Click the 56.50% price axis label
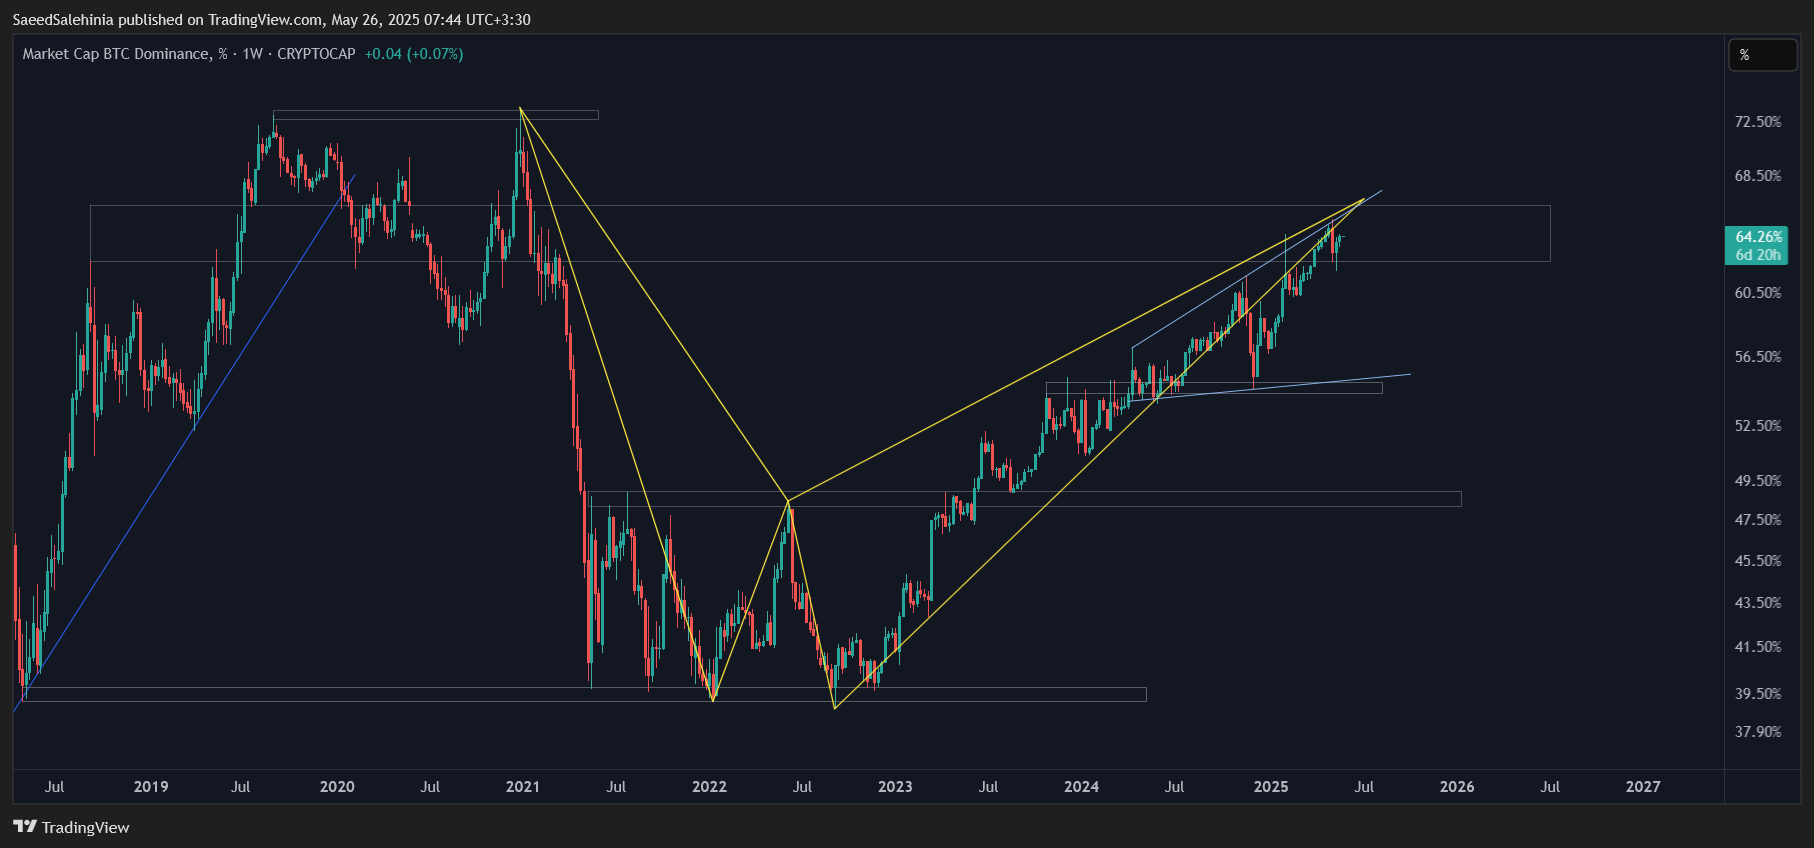Image resolution: width=1814 pixels, height=848 pixels. pos(1758,357)
